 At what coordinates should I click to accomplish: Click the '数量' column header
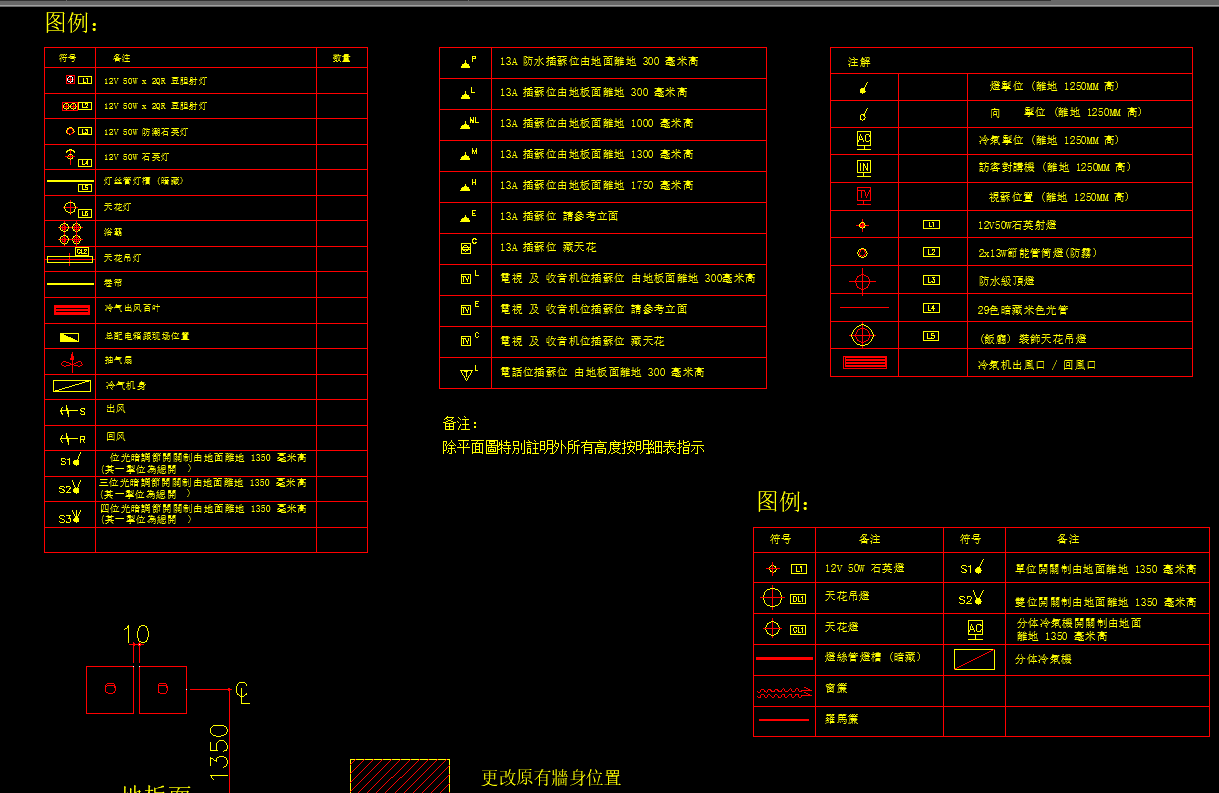click(341, 59)
